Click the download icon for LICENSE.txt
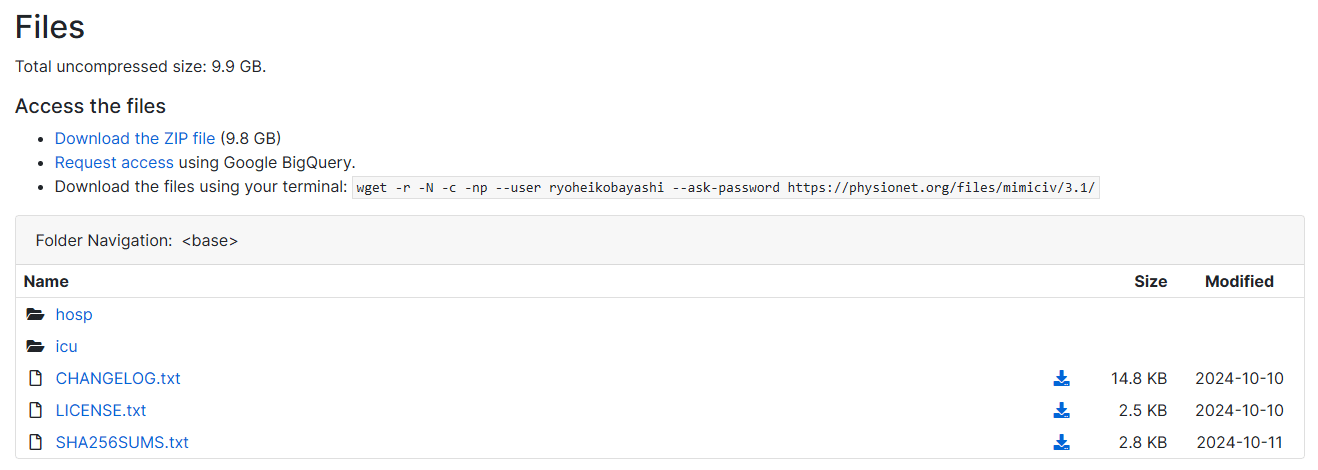The height and width of the screenshot is (470, 1318). [x=1061, y=410]
